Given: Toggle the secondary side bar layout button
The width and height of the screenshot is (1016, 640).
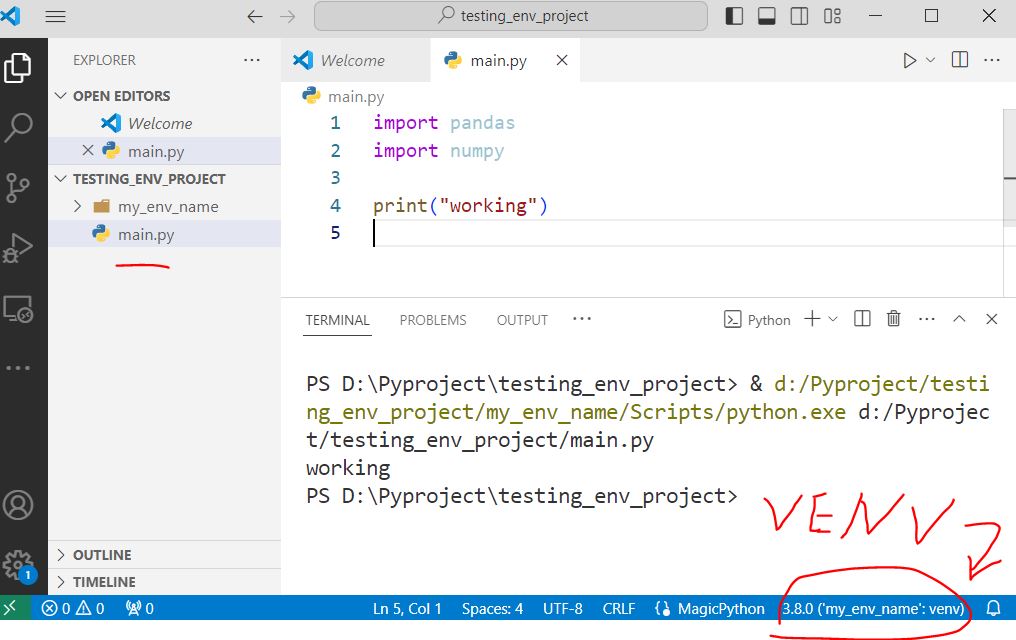Looking at the screenshot, I should click(x=799, y=16).
